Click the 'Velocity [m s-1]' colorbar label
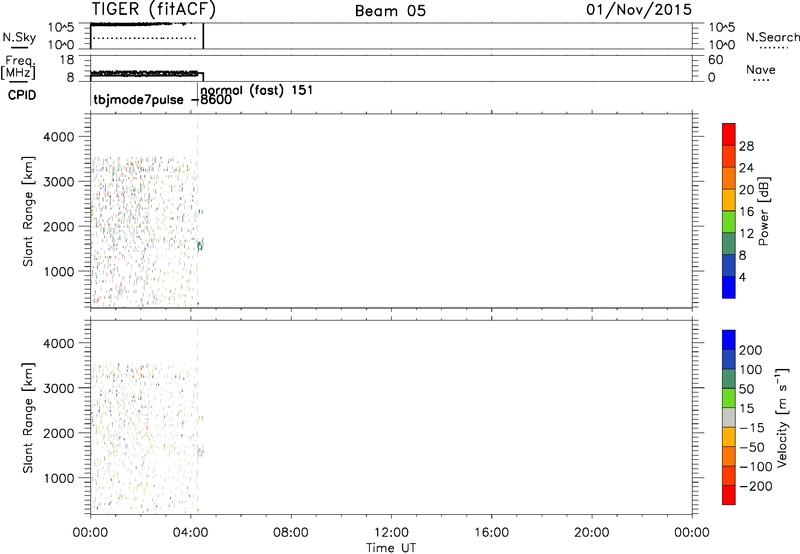This screenshot has height=554, width=800. [781, 417]
